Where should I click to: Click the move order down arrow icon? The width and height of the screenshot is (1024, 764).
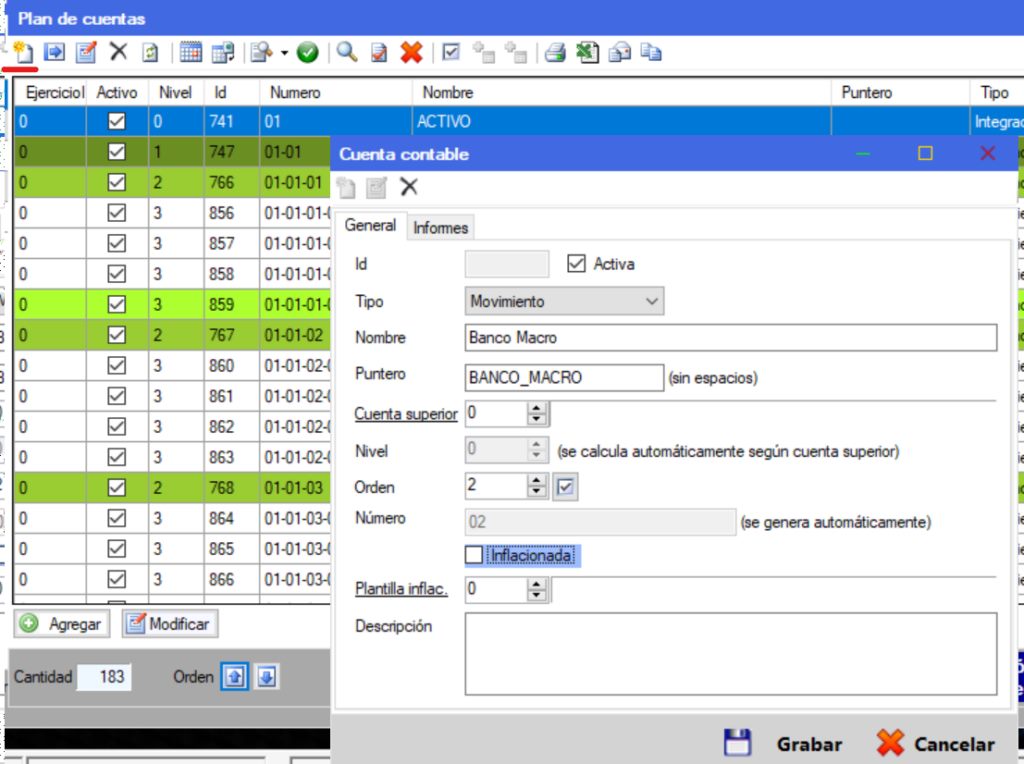tap(266, 676)
